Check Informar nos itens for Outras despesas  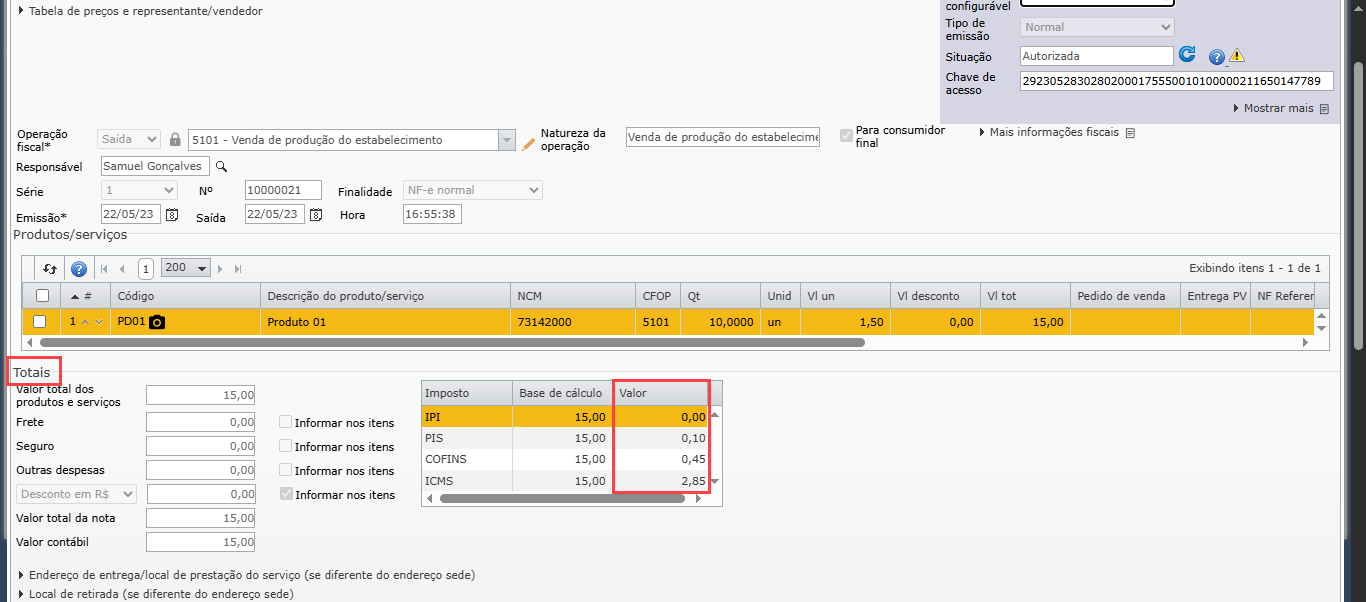pyautogui.click(x=286, y=470)
